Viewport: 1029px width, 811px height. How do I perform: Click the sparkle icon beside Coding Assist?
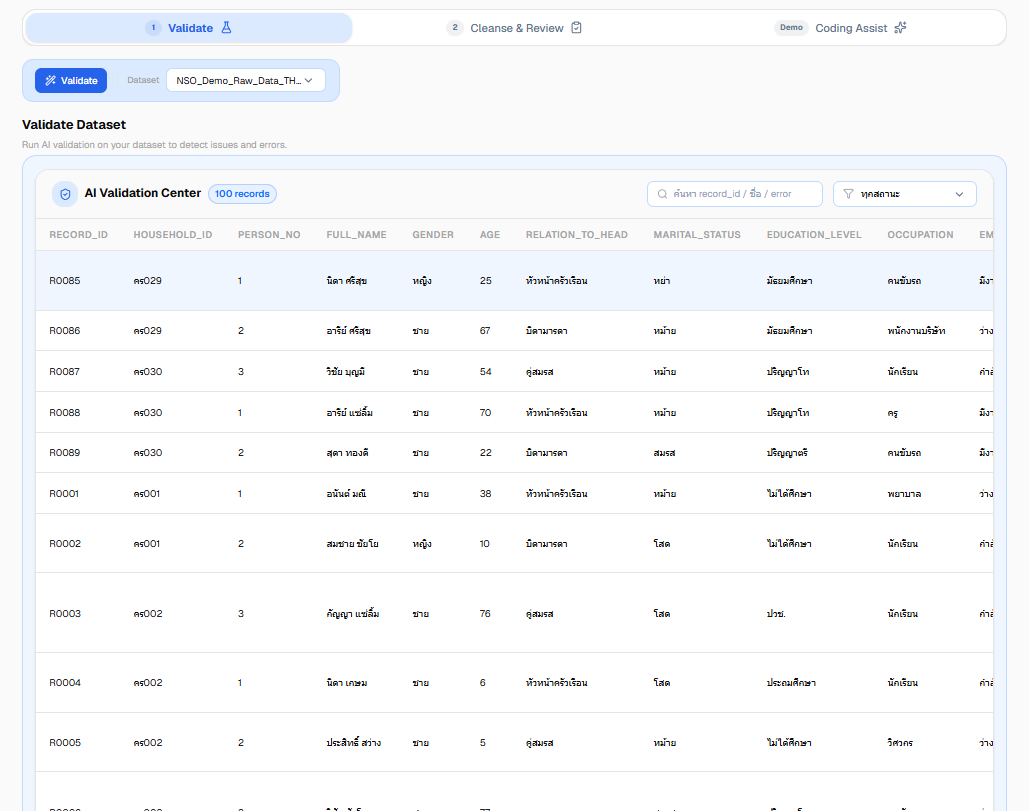[x=900, y=28]
